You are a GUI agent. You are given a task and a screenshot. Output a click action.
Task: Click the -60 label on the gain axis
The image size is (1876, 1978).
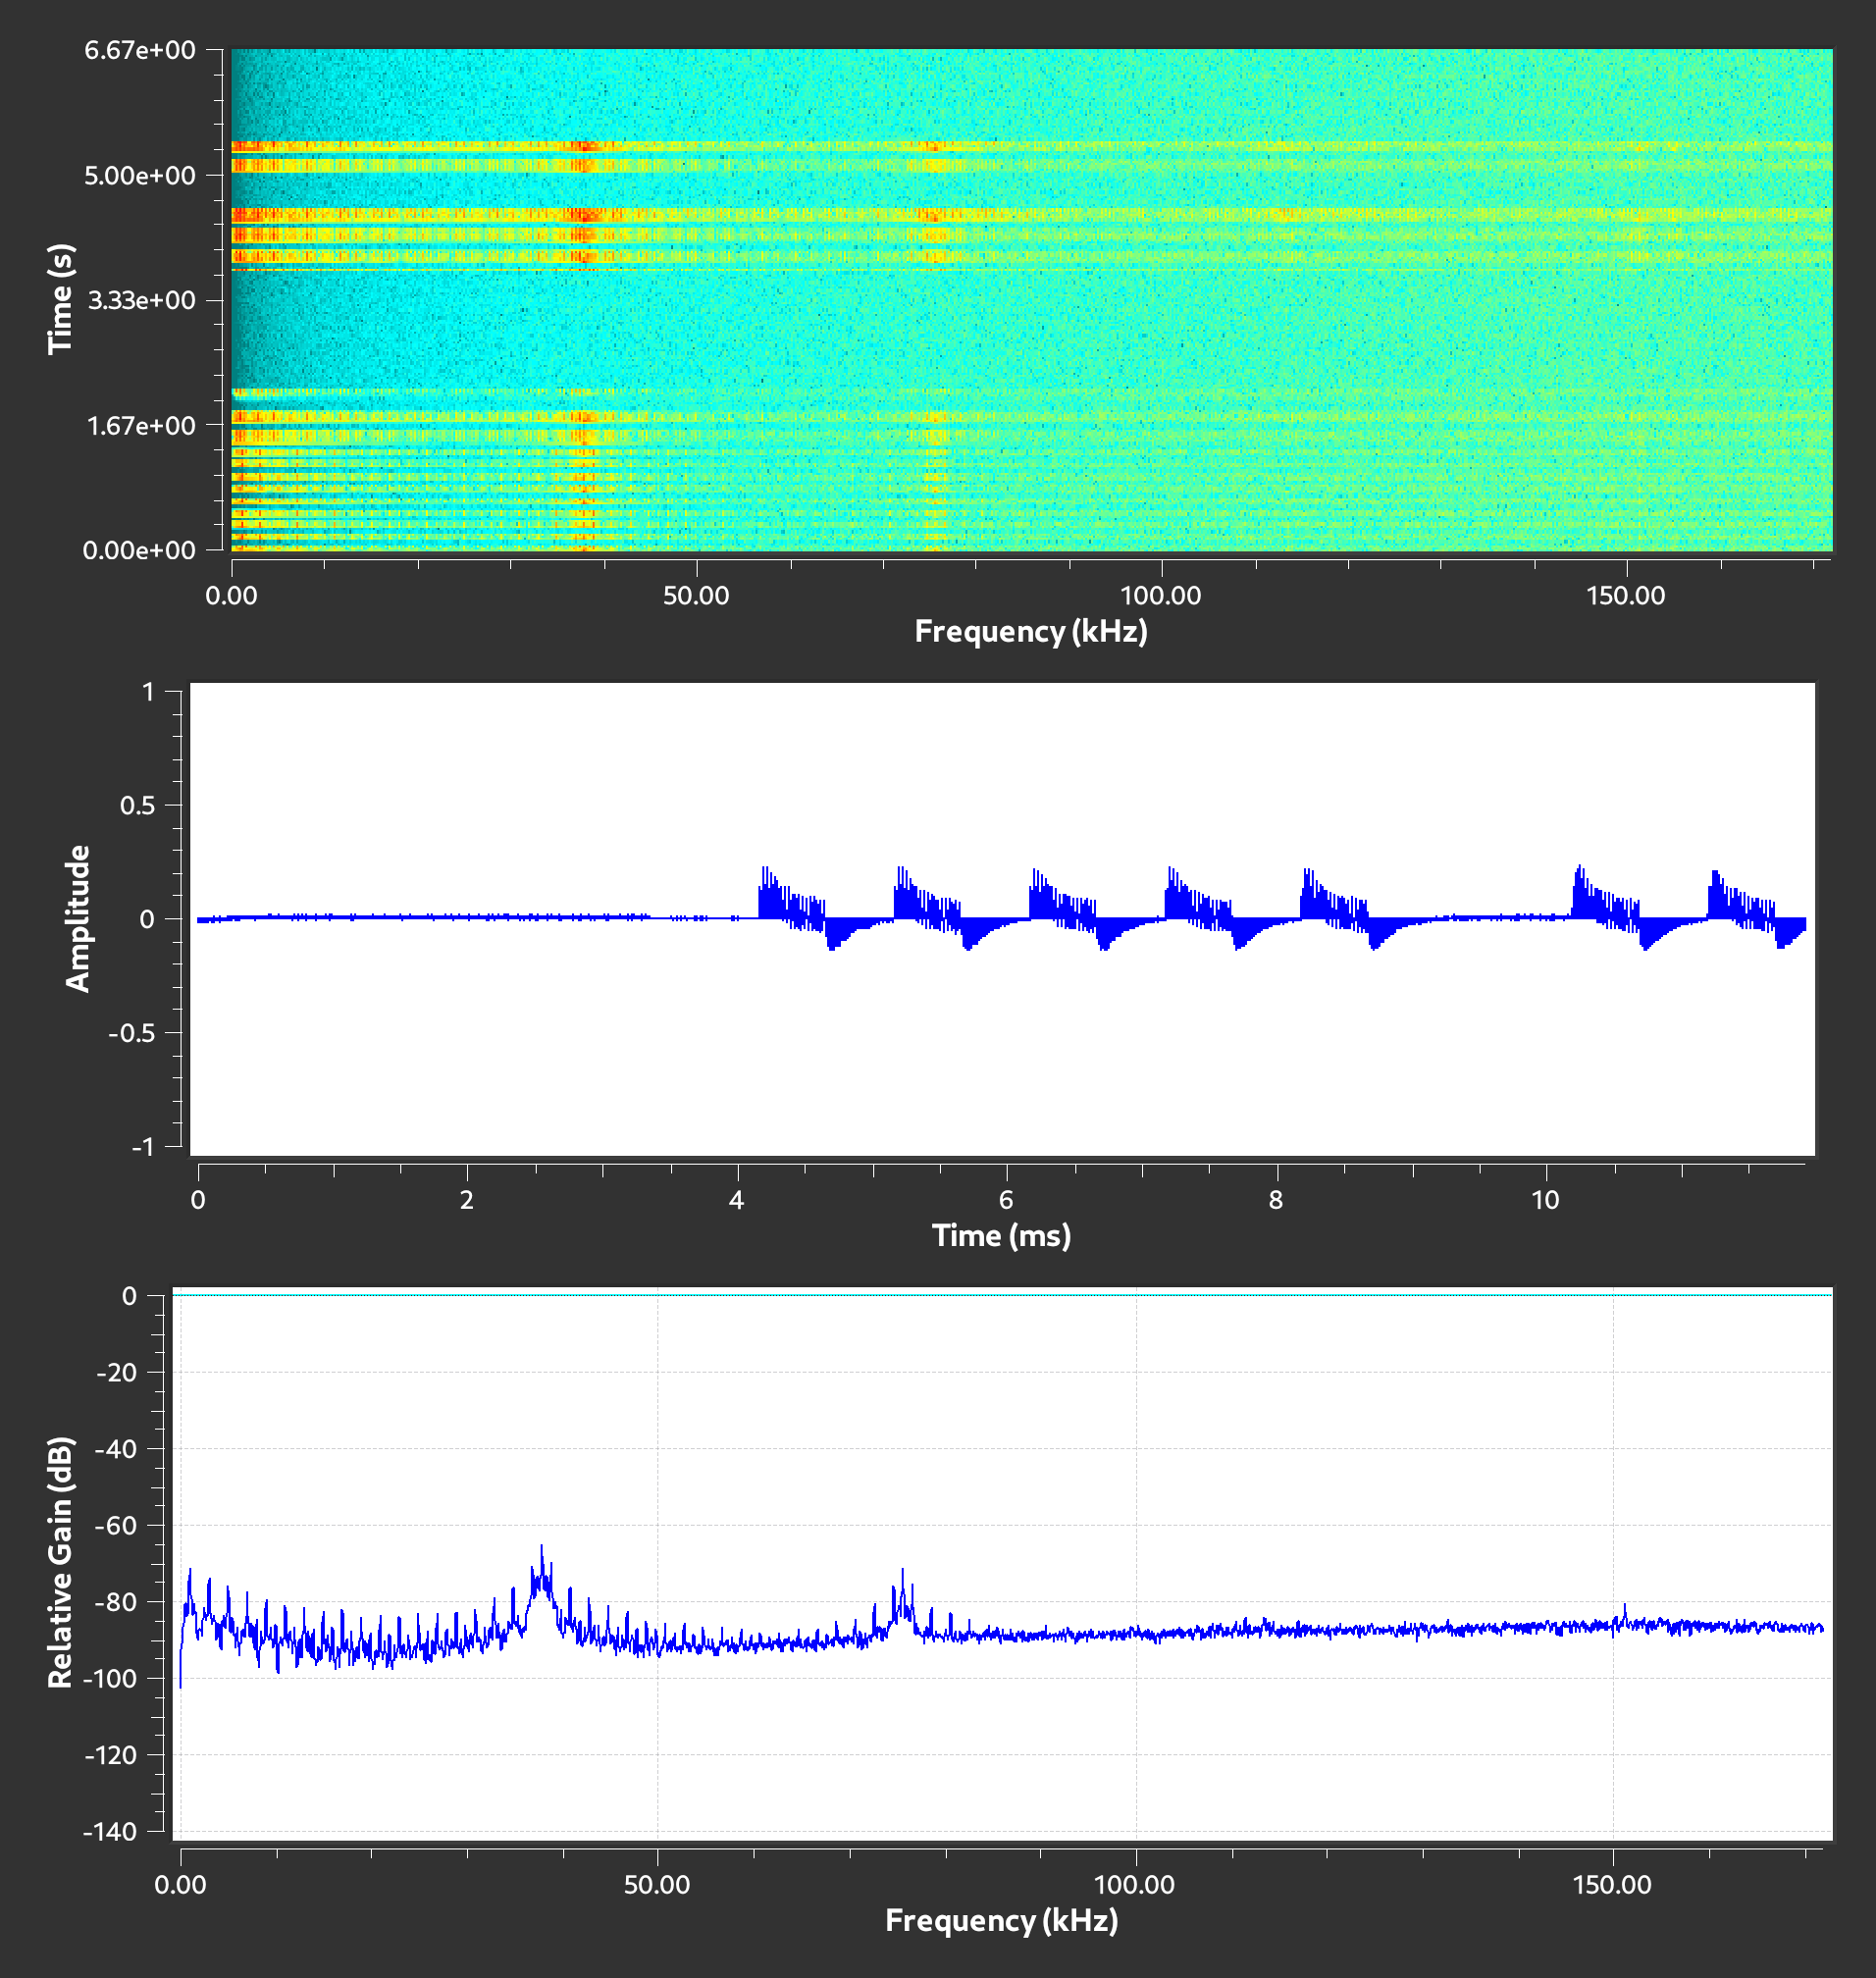tap(116, 1526)
